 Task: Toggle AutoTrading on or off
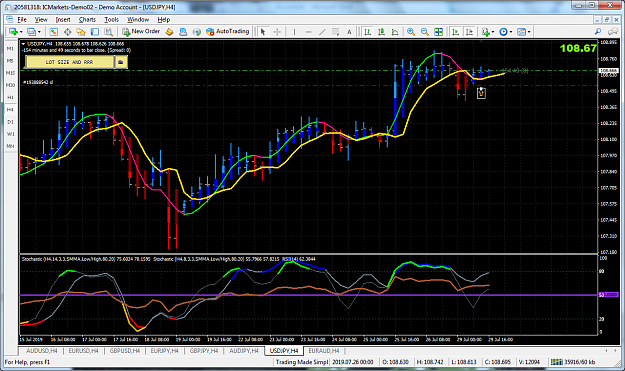tap(228, 31)
